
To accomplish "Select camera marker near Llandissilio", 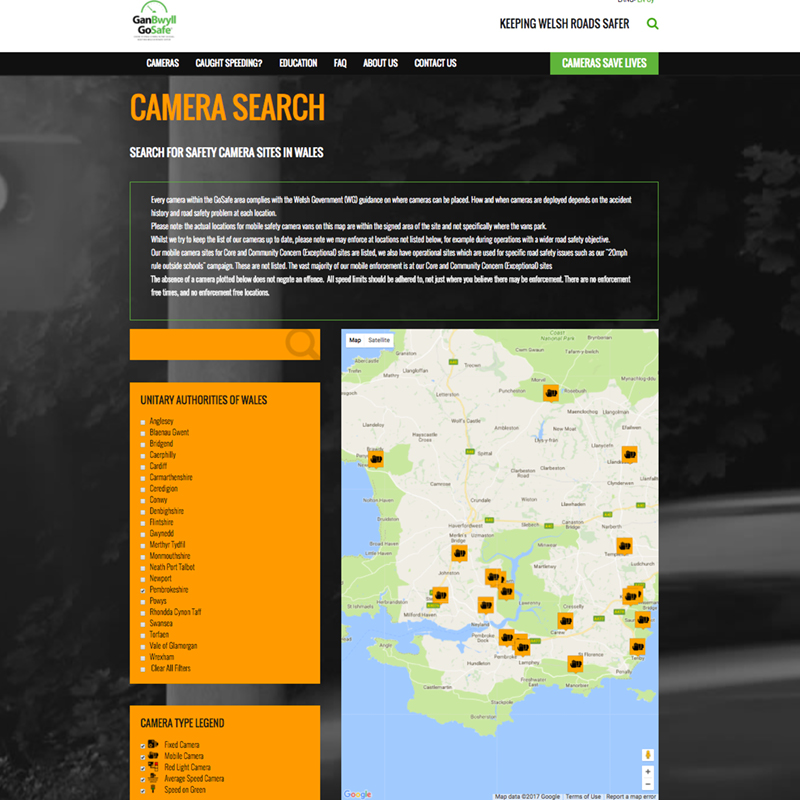I will [629, 454].
